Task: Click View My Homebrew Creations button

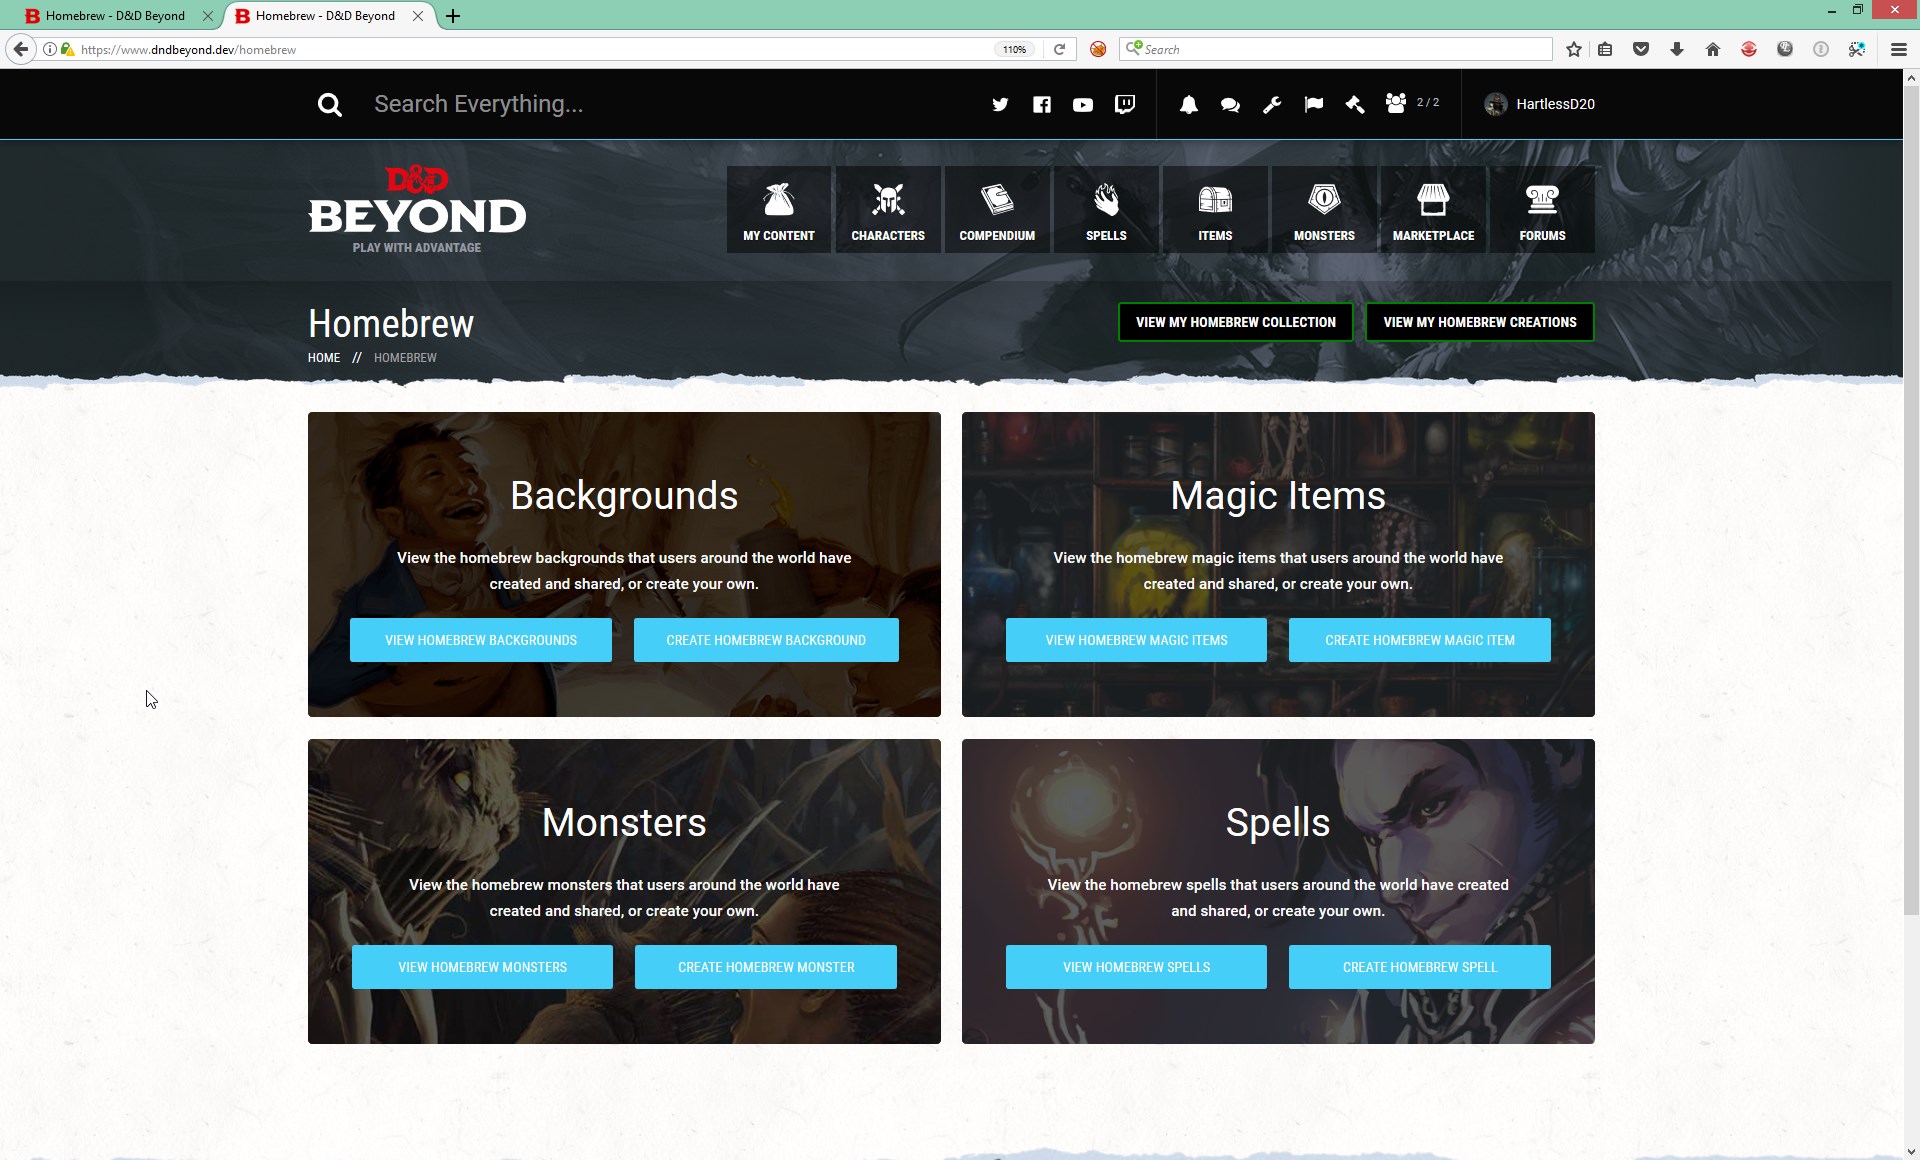Action: [x=1479, y=322]
